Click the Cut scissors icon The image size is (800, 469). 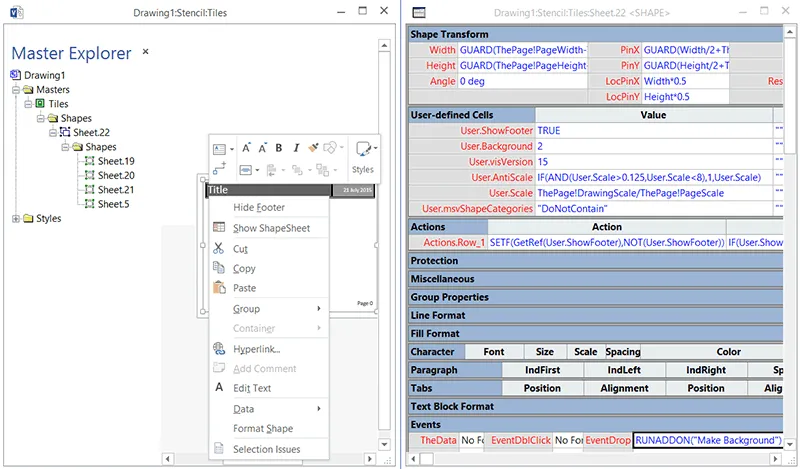tap(218, 248)
